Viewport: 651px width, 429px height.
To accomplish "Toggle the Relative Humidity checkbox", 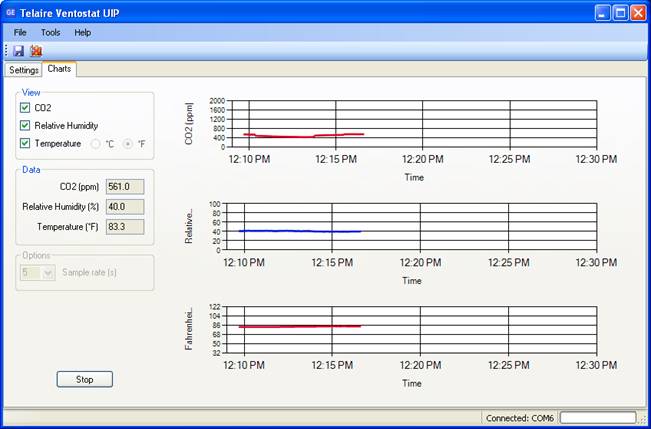I will (25, 126).
